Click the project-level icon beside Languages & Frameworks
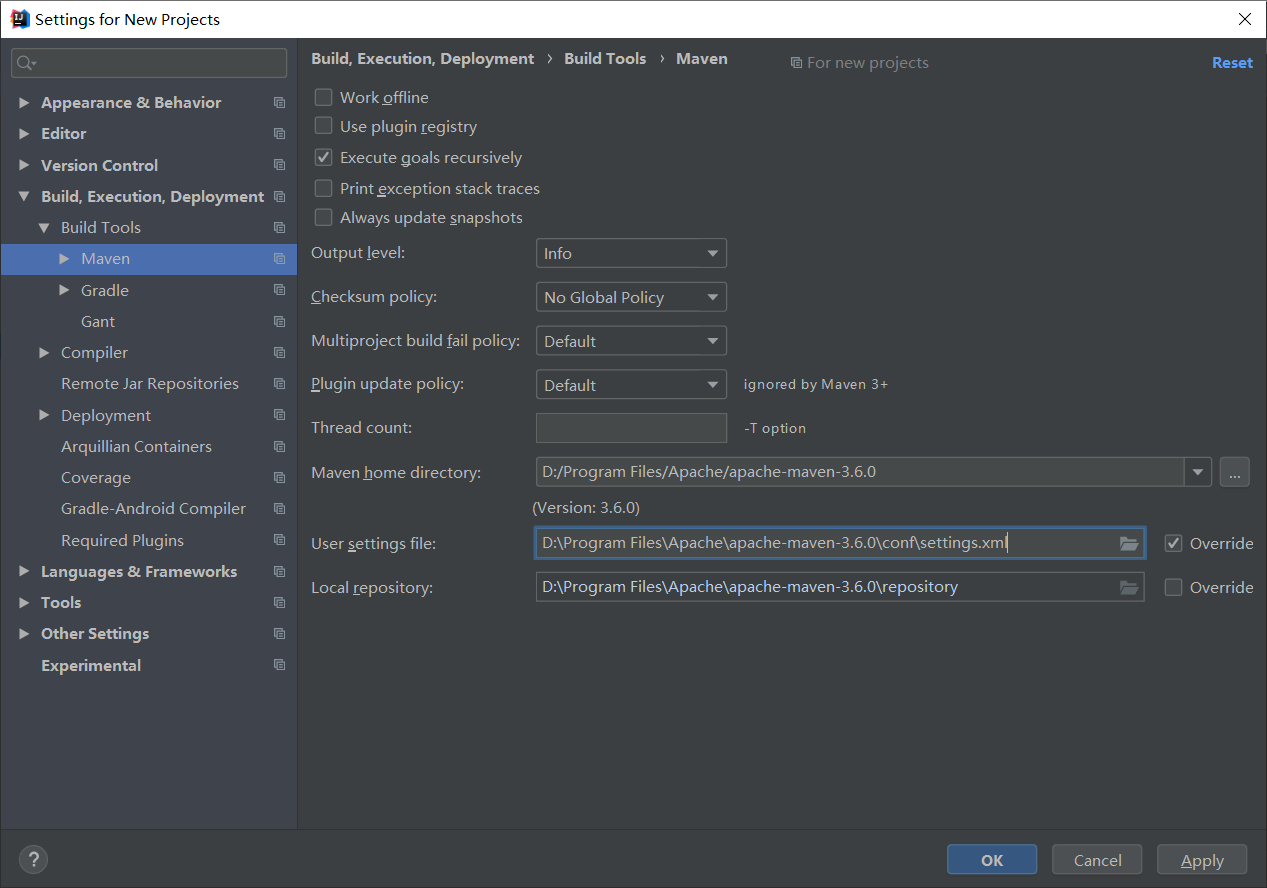1267x888 pixels. click(x=279, y=572)
